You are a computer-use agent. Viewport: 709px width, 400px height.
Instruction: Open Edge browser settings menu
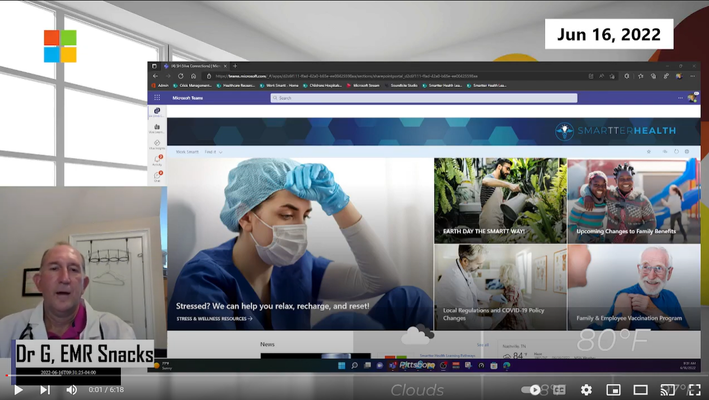click(x=693, y=76)
